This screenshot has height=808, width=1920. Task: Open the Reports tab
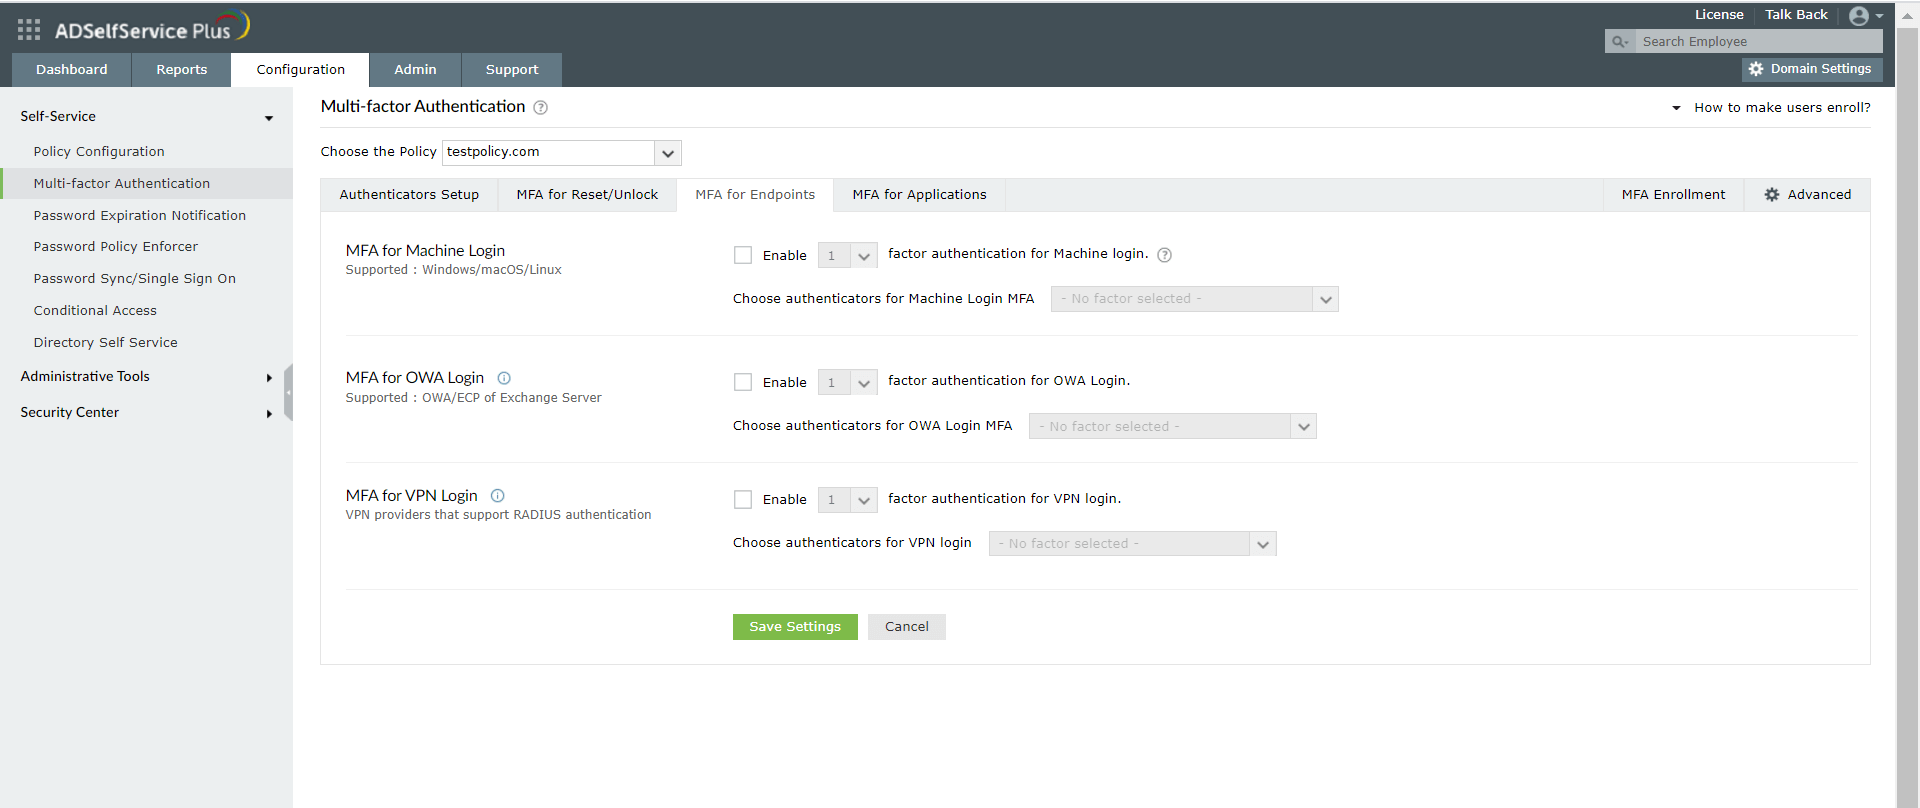pos(181,70)
